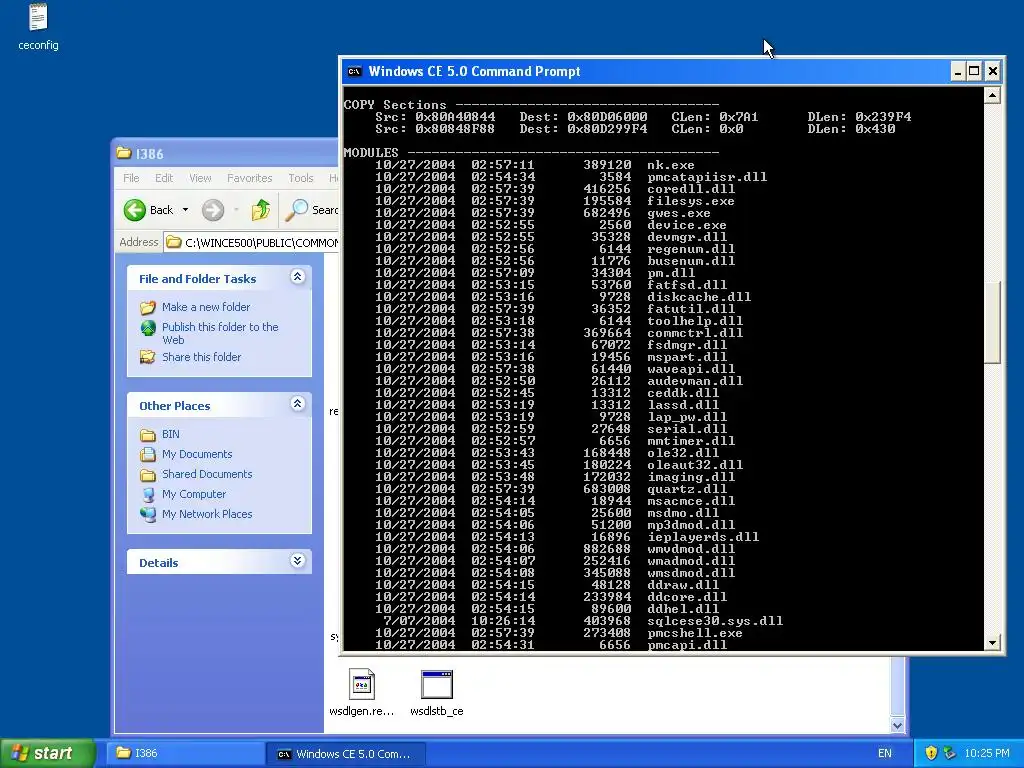The width and height of the screenshot is (1024, 768).
Task: Open the Tools menu in I386 window
Action: [300, 178]
